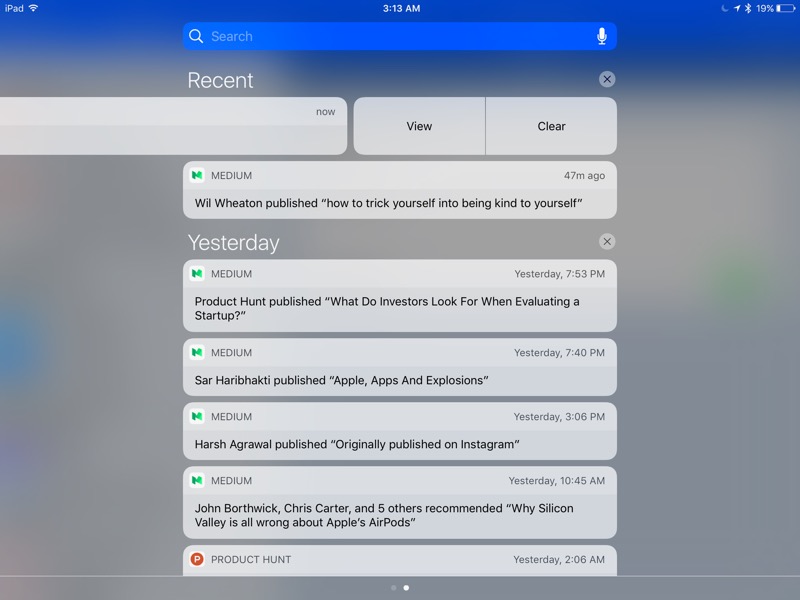The image size is (800, 600).
Task: Tap Medium icon on 7:40 PM notification
Action: (x=197, y=353)
